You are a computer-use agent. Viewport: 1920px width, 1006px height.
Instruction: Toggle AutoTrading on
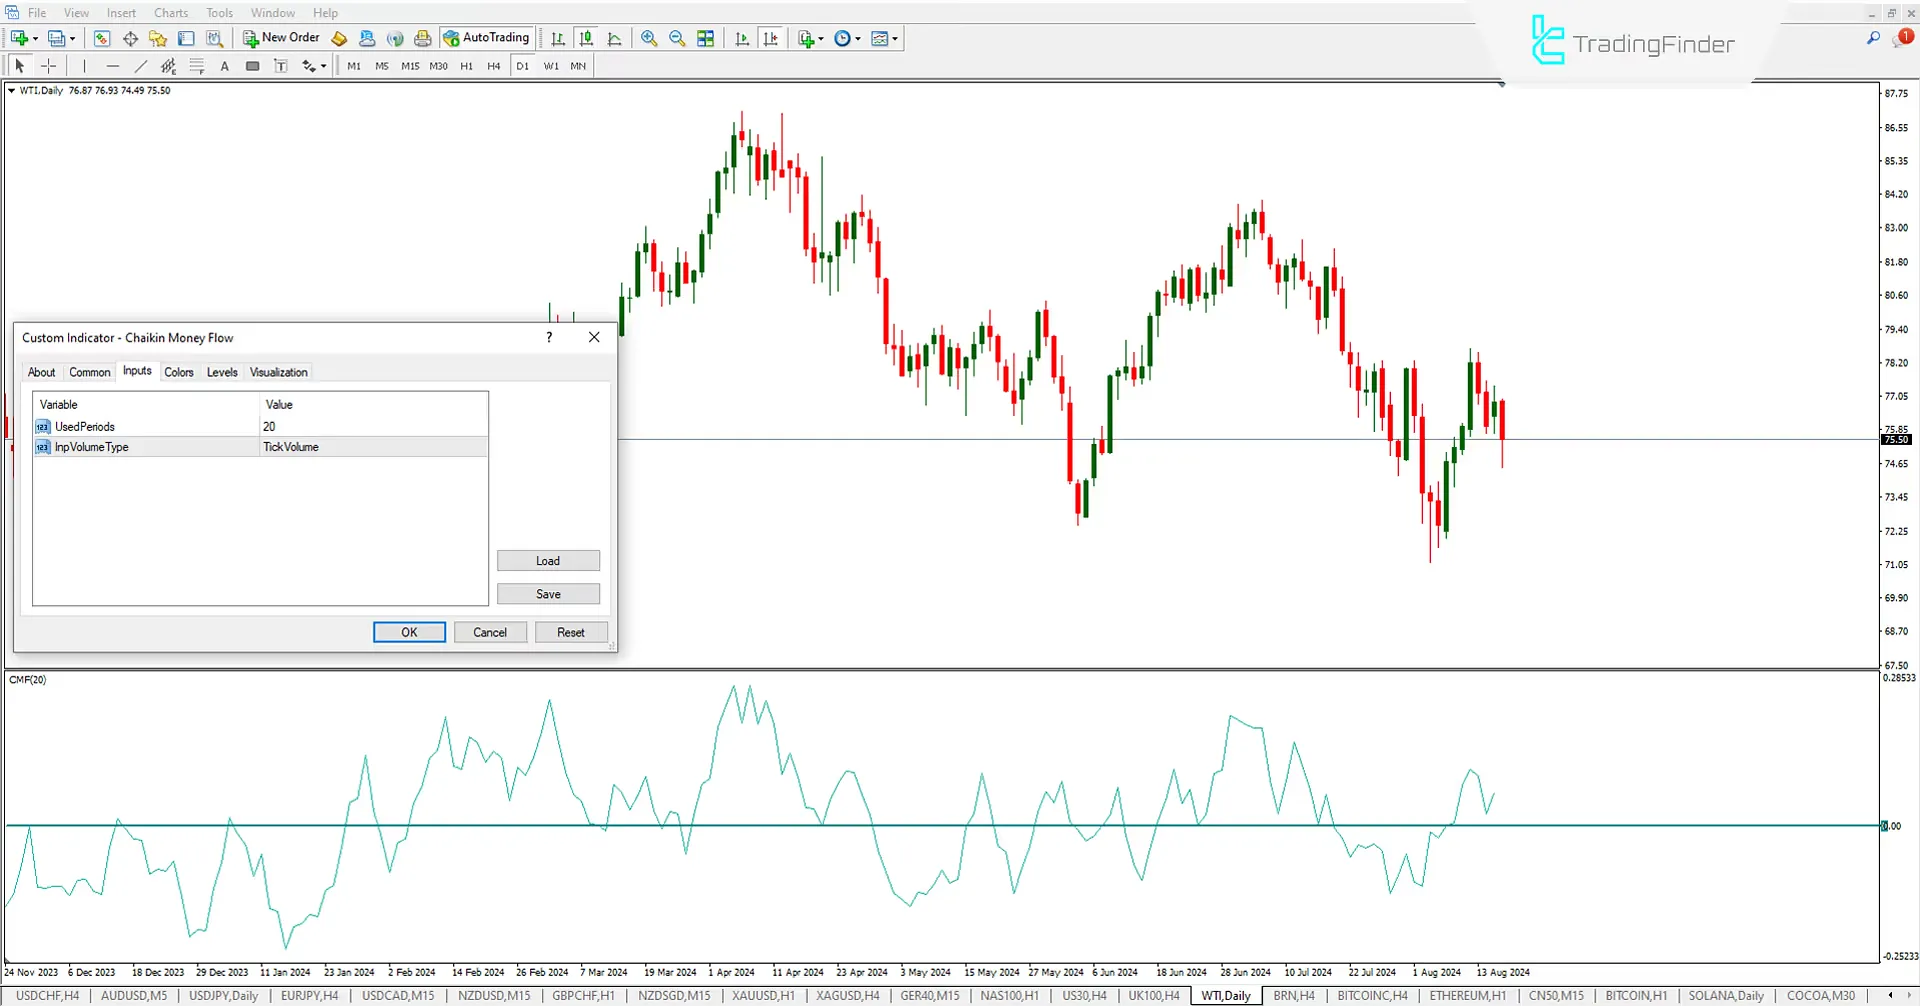(487, 38)
